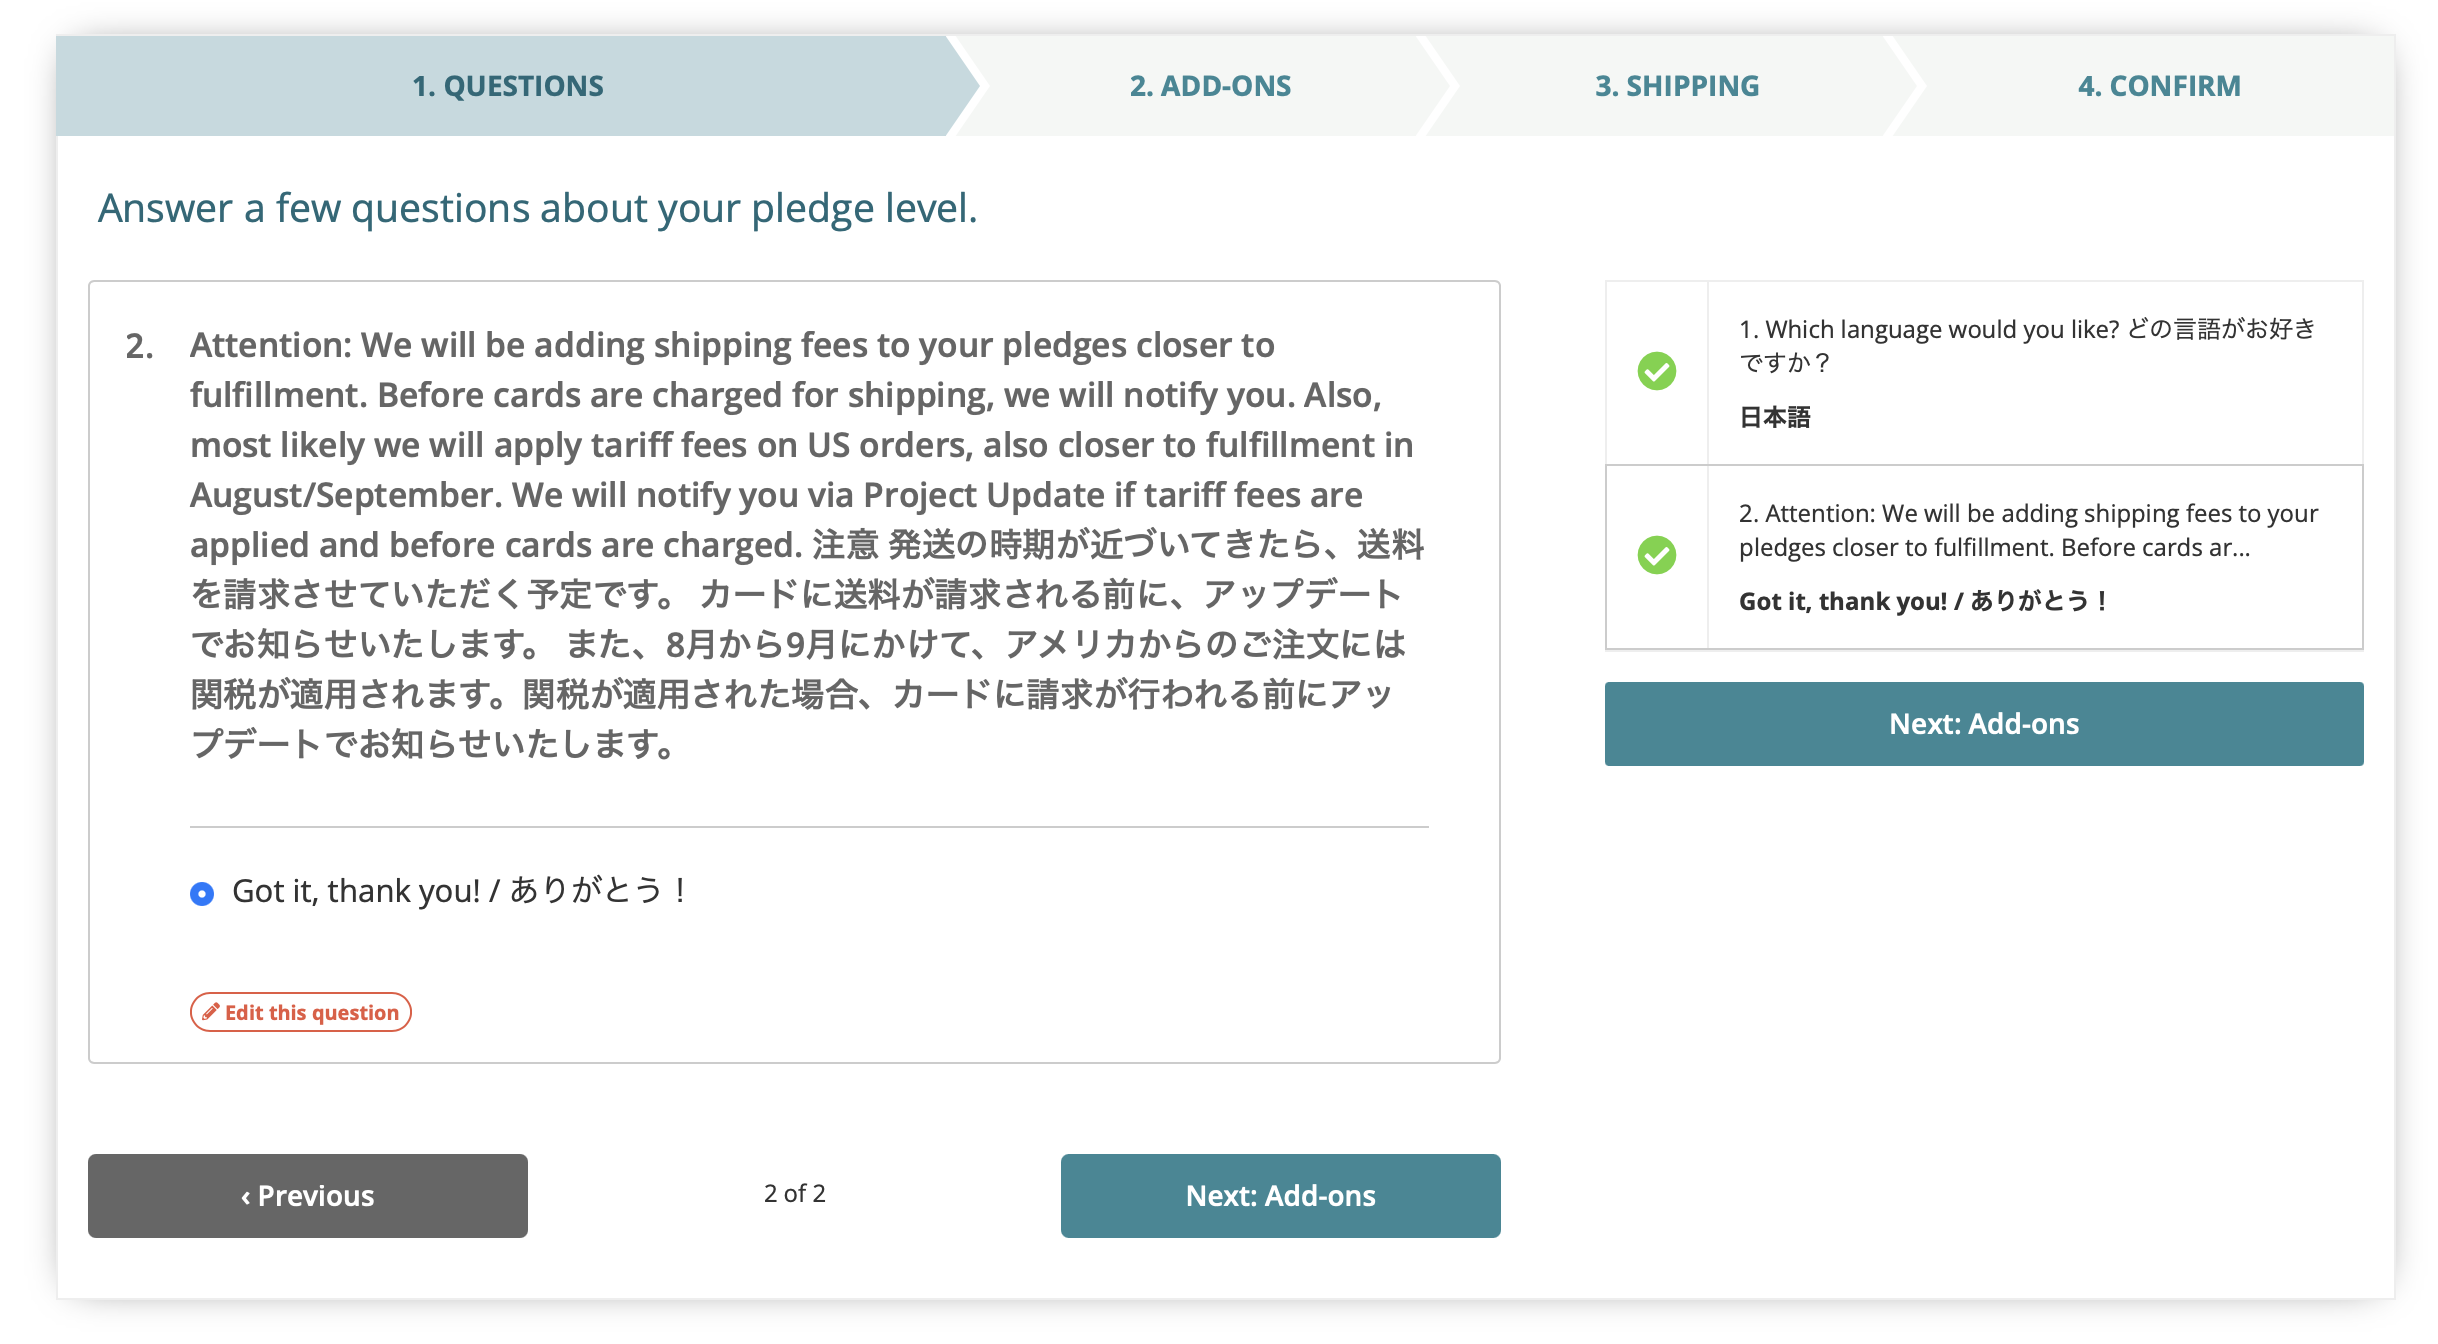Open the 4. CONFIRM step tab
This screenshot has height=1344, width=2438.
coord(2158,86)
